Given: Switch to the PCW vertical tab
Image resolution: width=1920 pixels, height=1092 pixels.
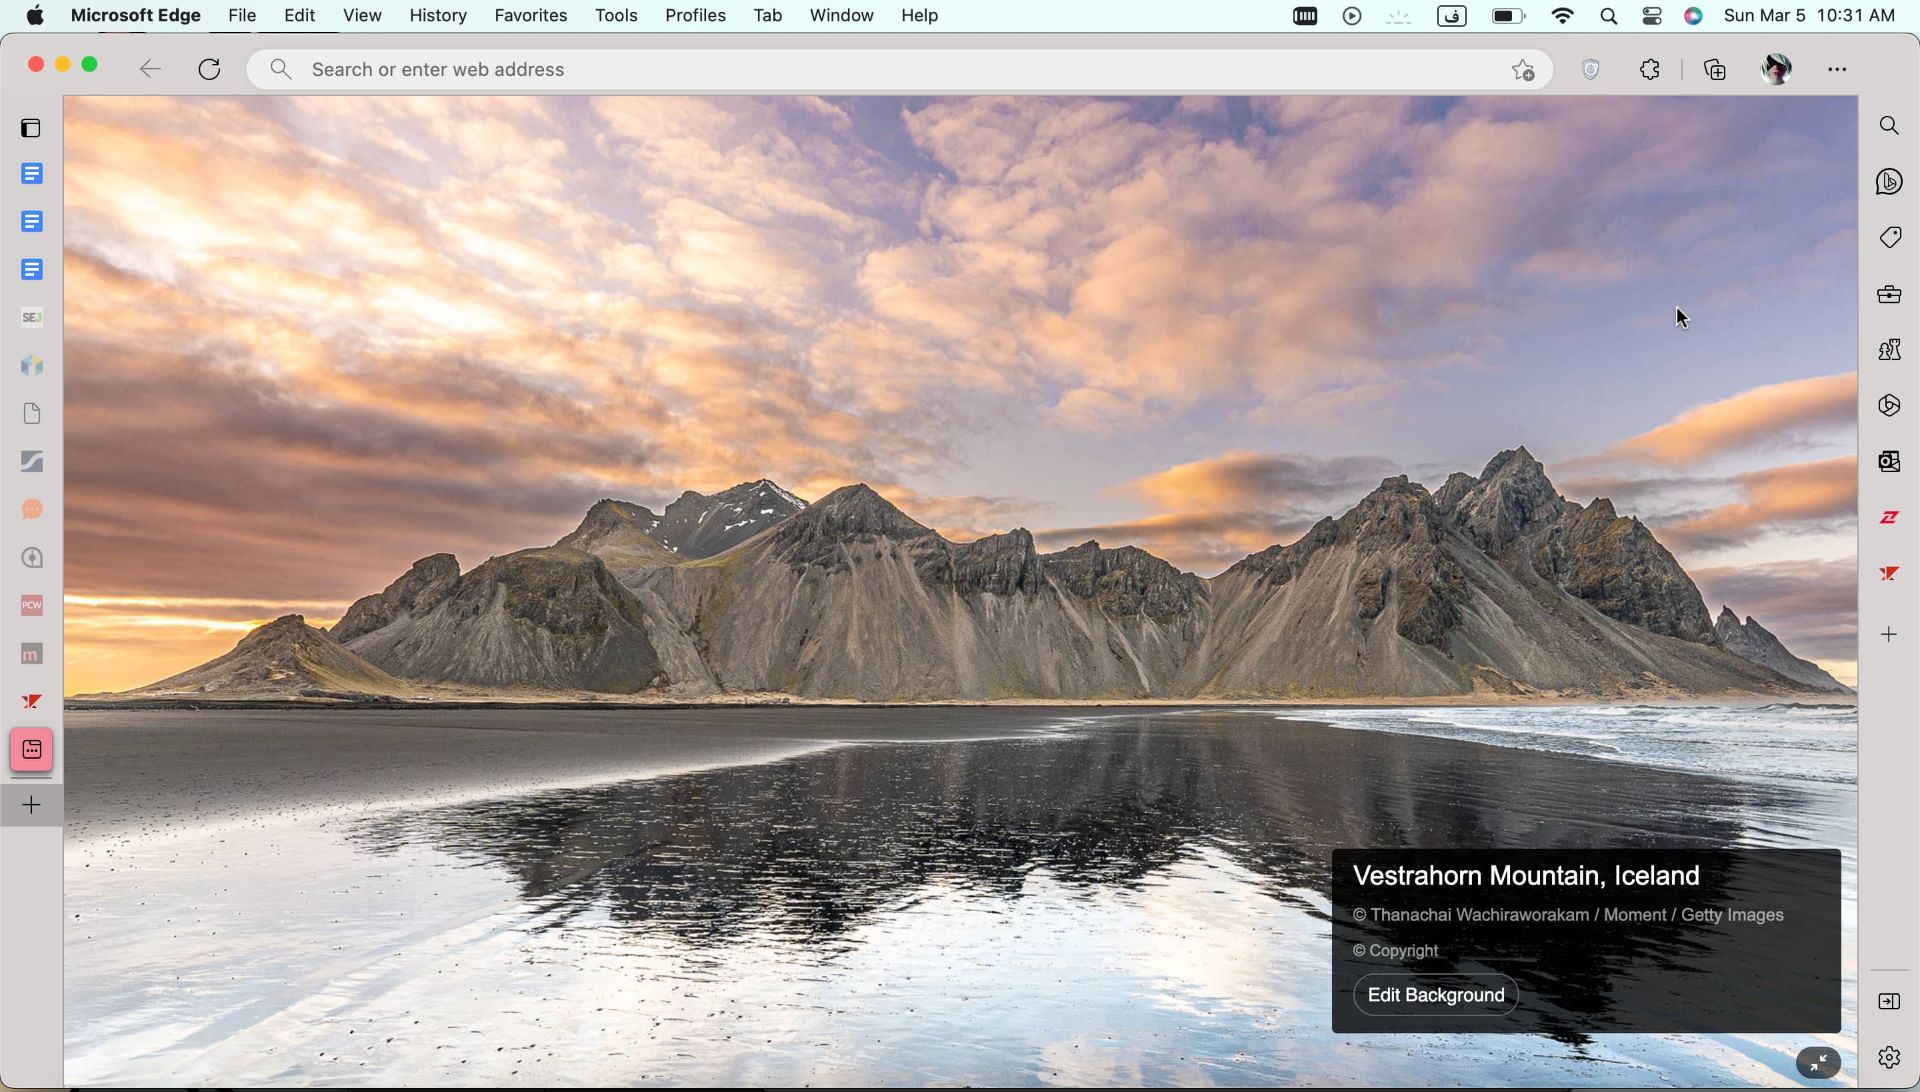Looking at the screenshot, I should point(32,605).
